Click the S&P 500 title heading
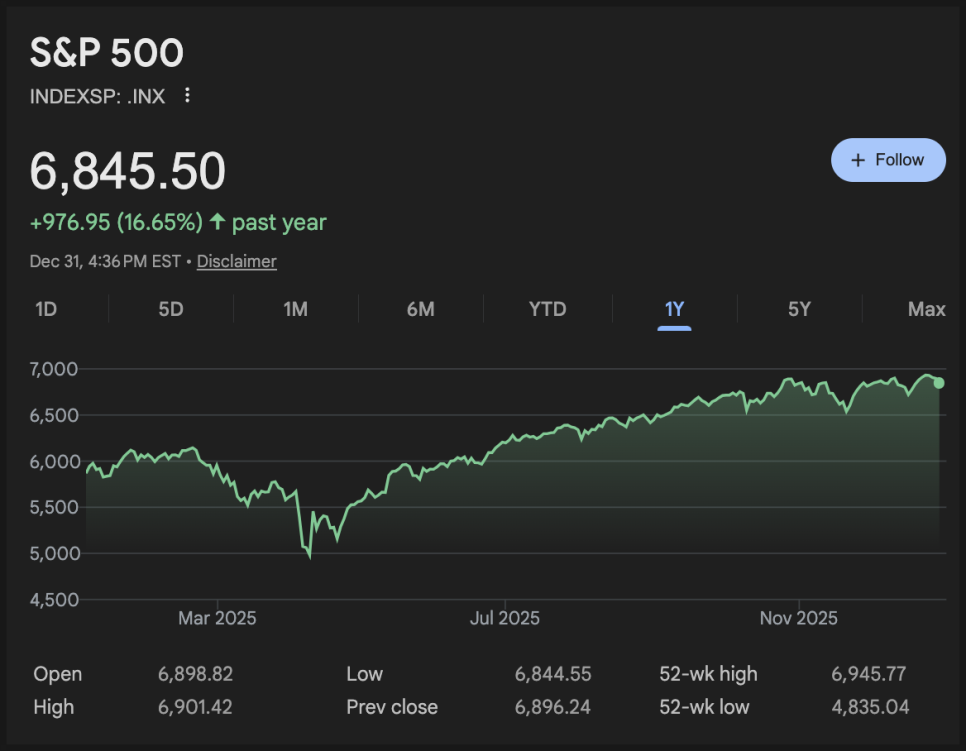Image resolution: width=966 pixels, height=751 pixels. (107, 54)
